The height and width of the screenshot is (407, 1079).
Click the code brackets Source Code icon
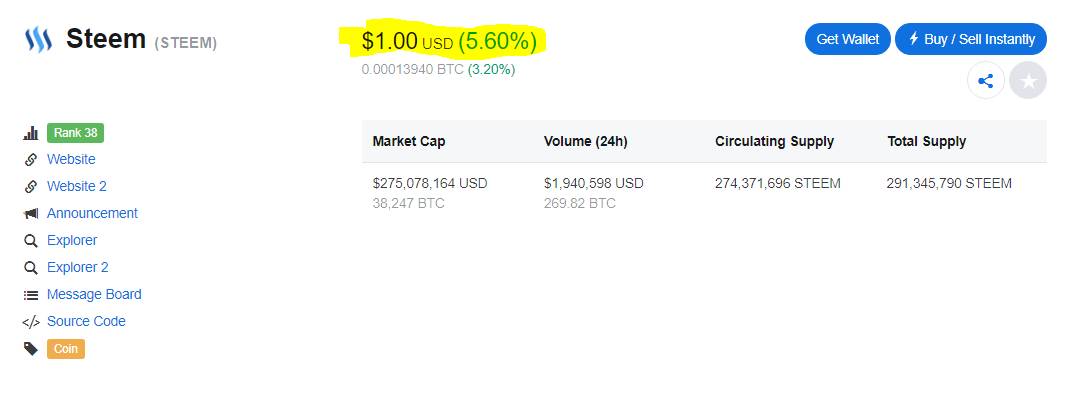pyautogui.click(x=30, y=322)
